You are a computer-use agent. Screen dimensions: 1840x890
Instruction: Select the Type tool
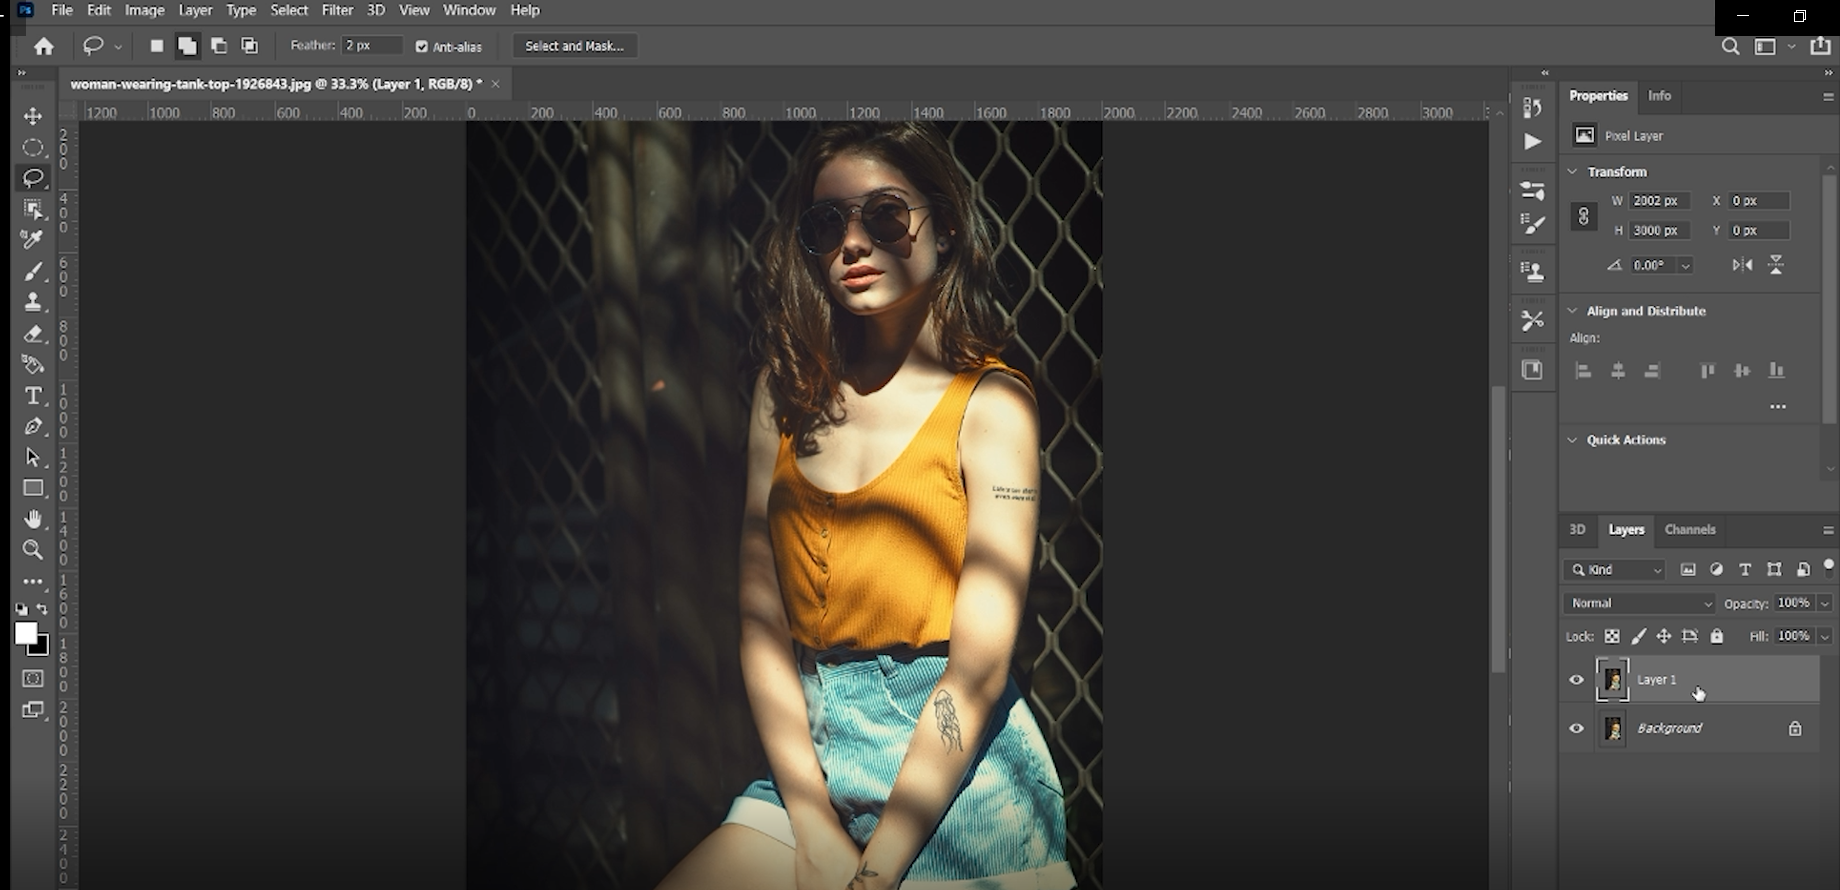33,395
